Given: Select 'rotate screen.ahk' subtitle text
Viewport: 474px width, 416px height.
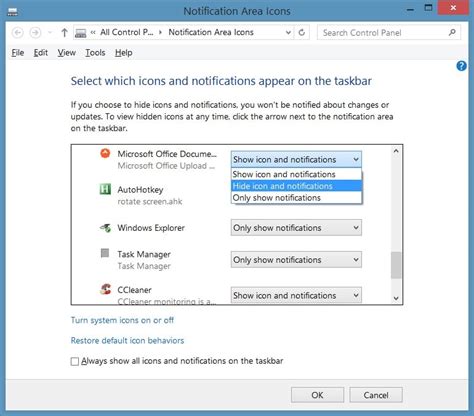Looking at the screenshot, I should (150, 202).
